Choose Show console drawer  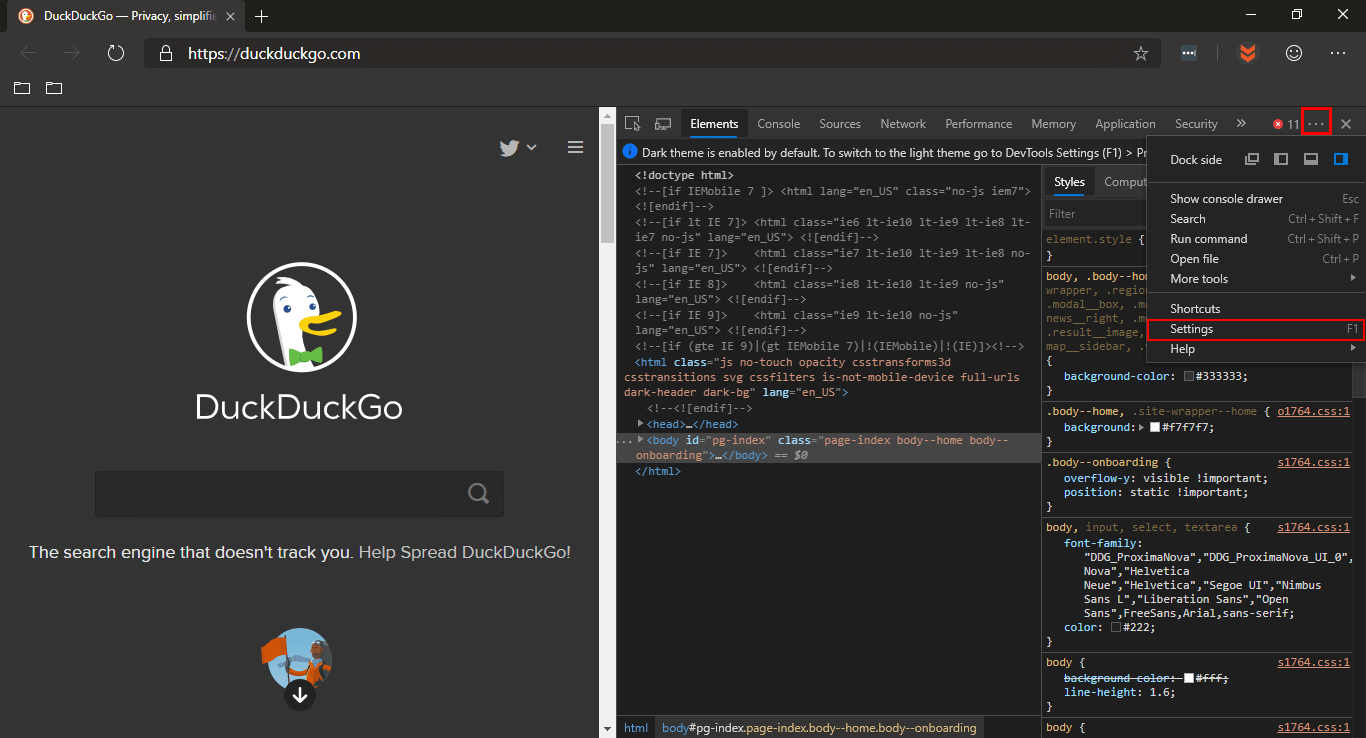(1256, 199)
